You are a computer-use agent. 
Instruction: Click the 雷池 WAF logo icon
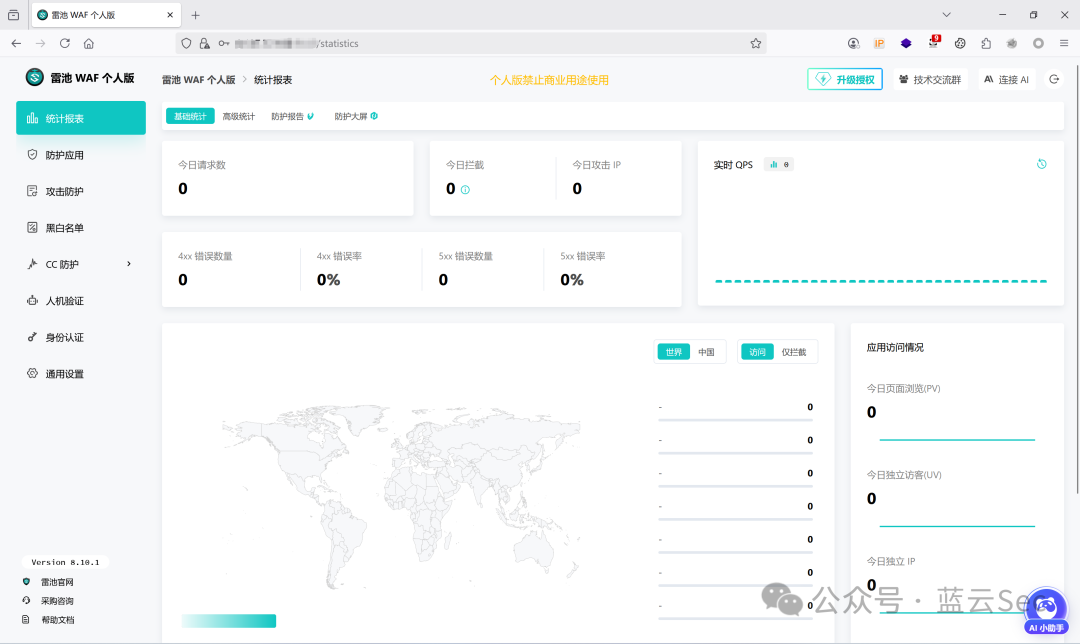pos(34,77)
